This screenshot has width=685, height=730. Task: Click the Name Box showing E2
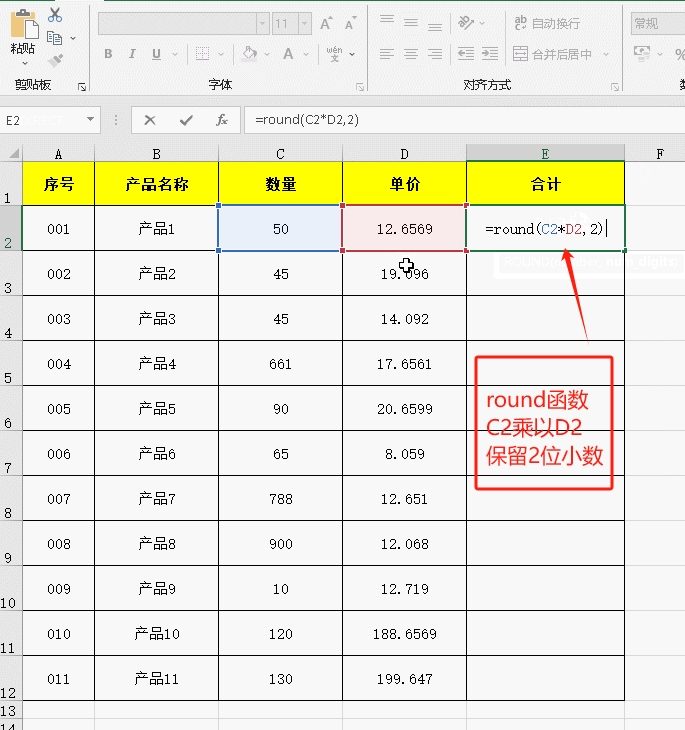pos(42,121)
